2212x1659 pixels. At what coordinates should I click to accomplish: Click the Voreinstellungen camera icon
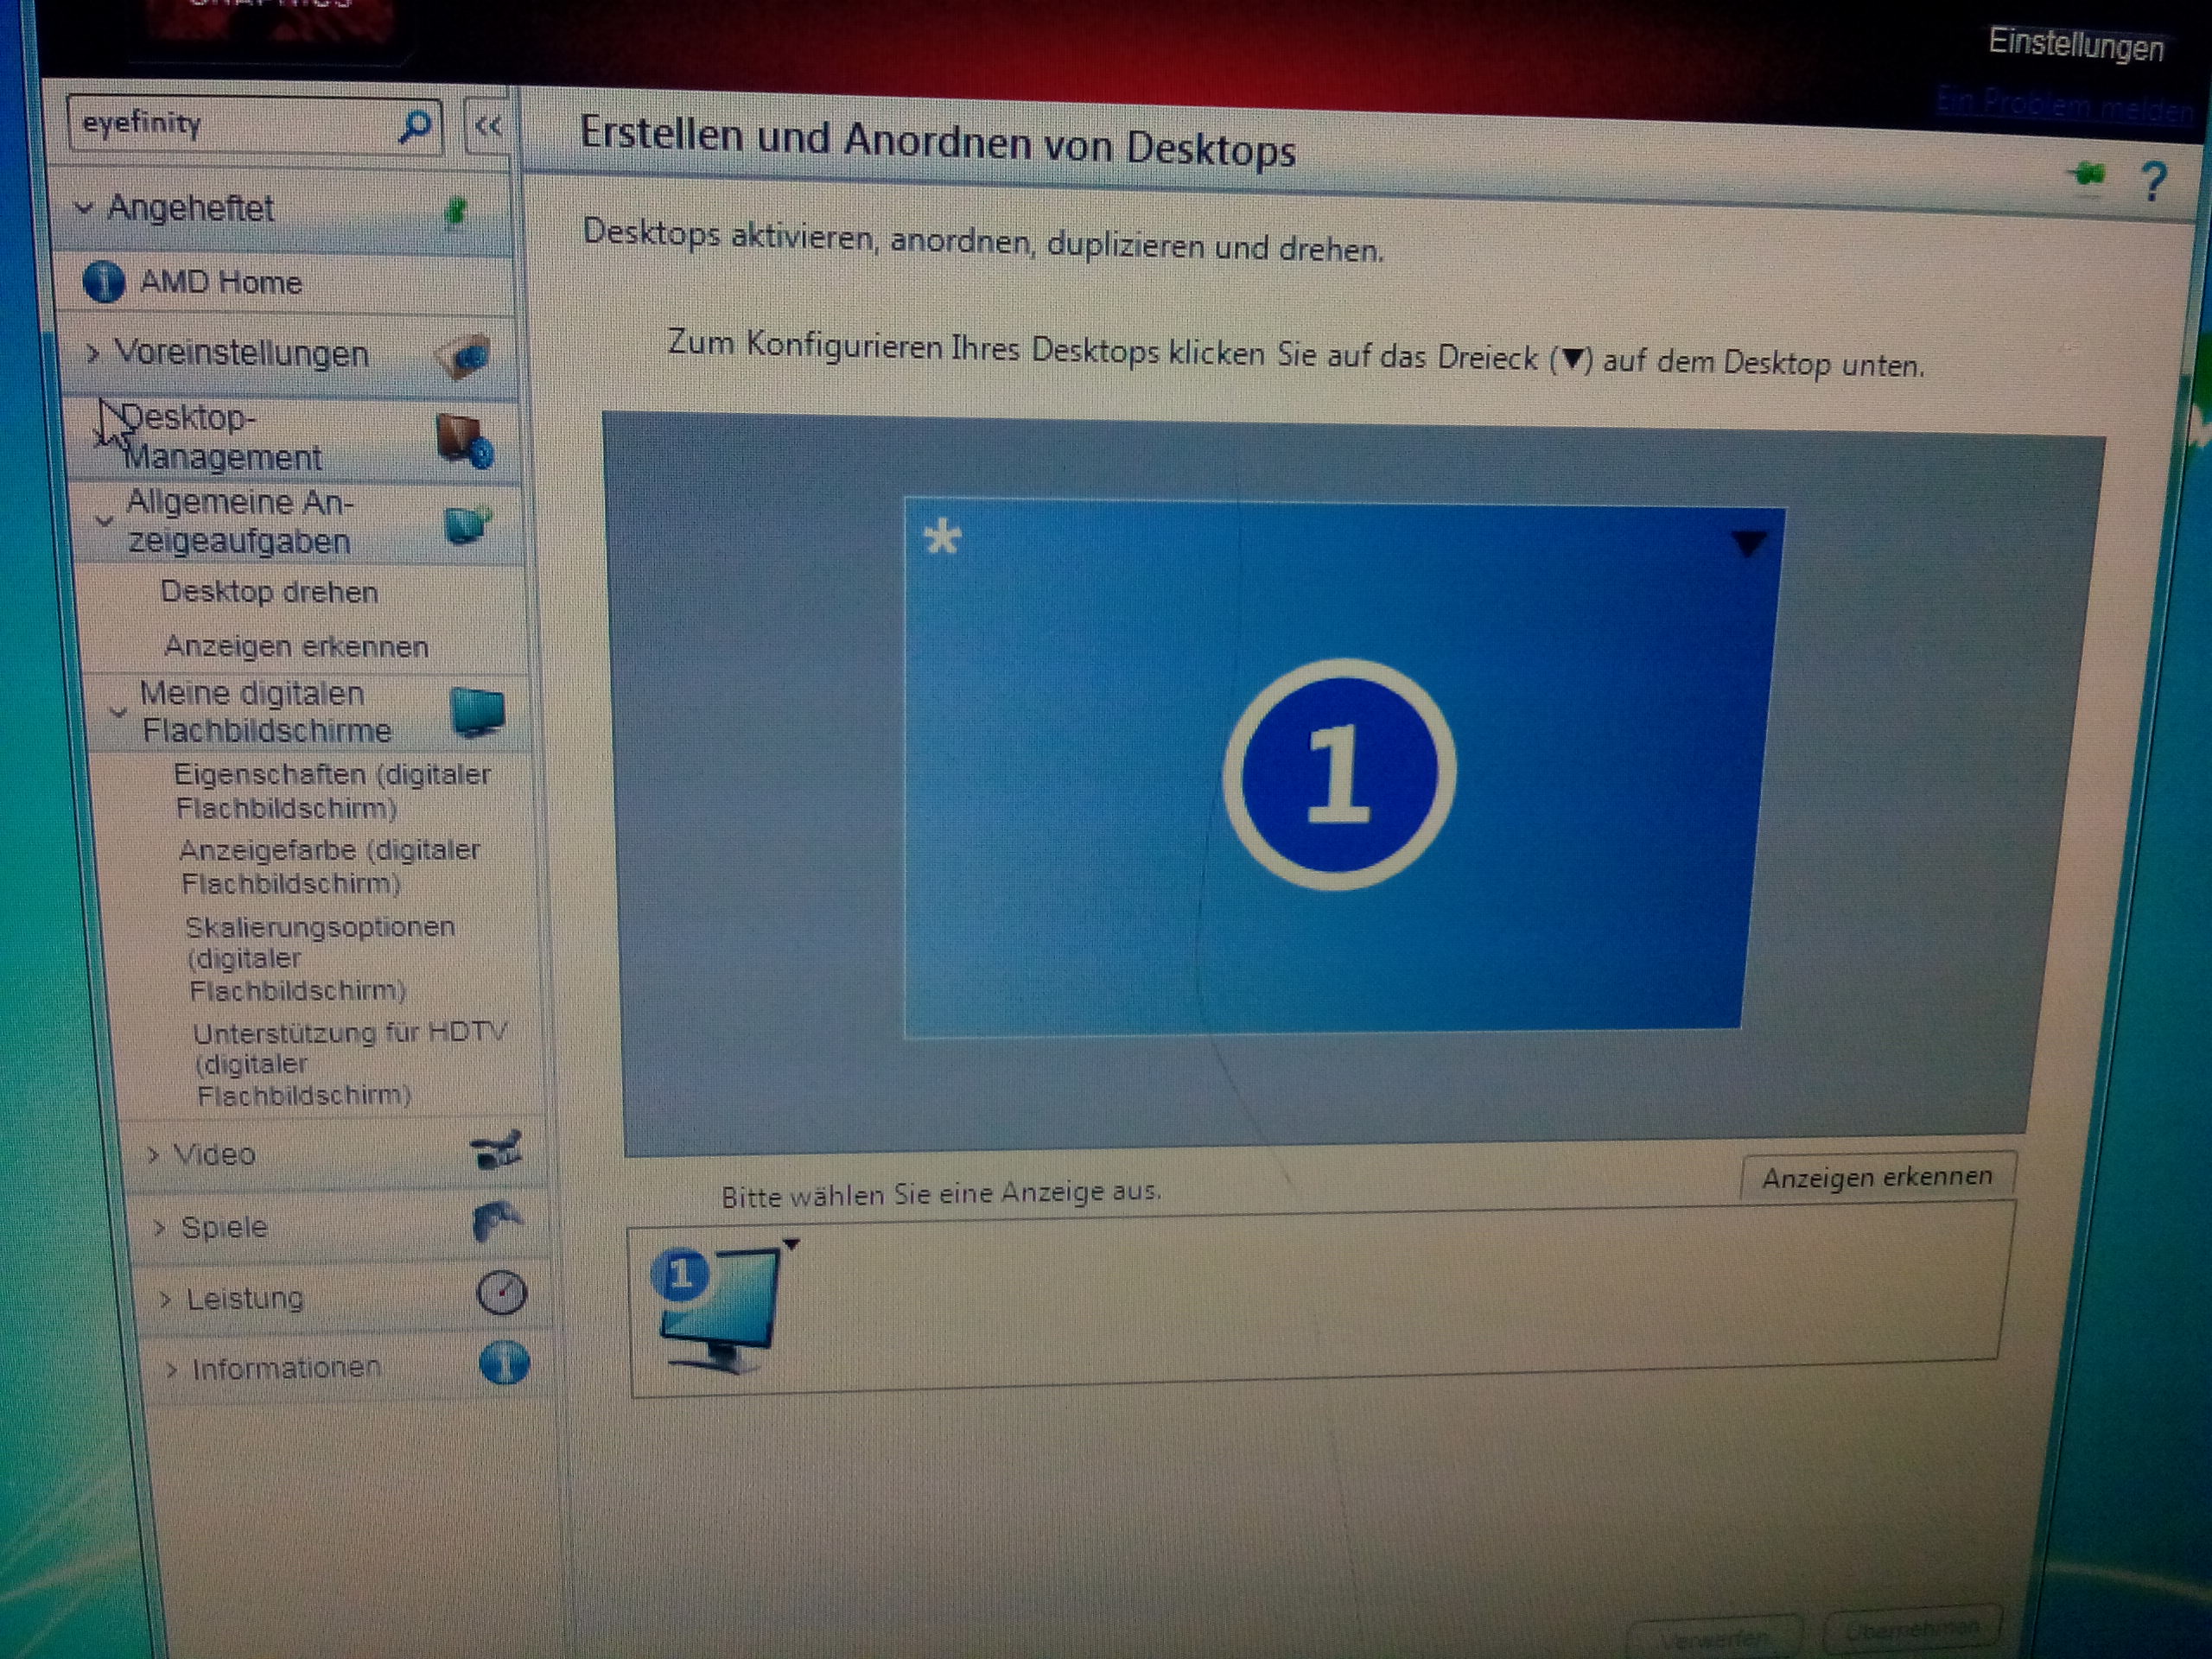point(465,357)
